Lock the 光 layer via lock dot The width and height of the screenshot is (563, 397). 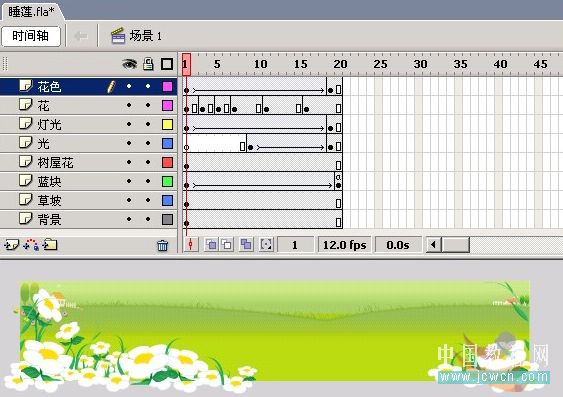tap(148, 143)
